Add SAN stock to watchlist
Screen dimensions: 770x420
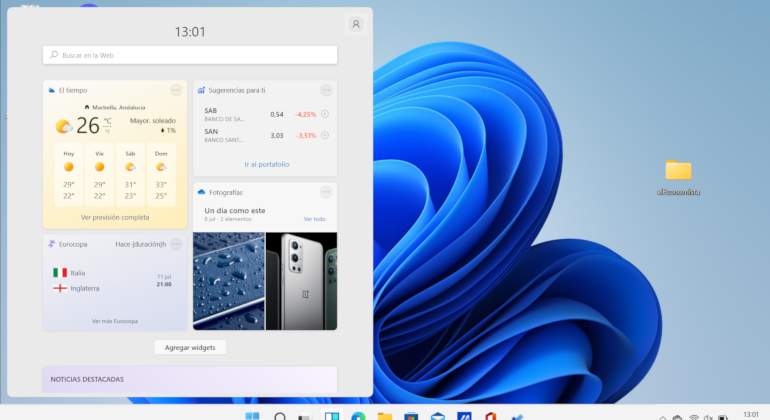point(325,135)
